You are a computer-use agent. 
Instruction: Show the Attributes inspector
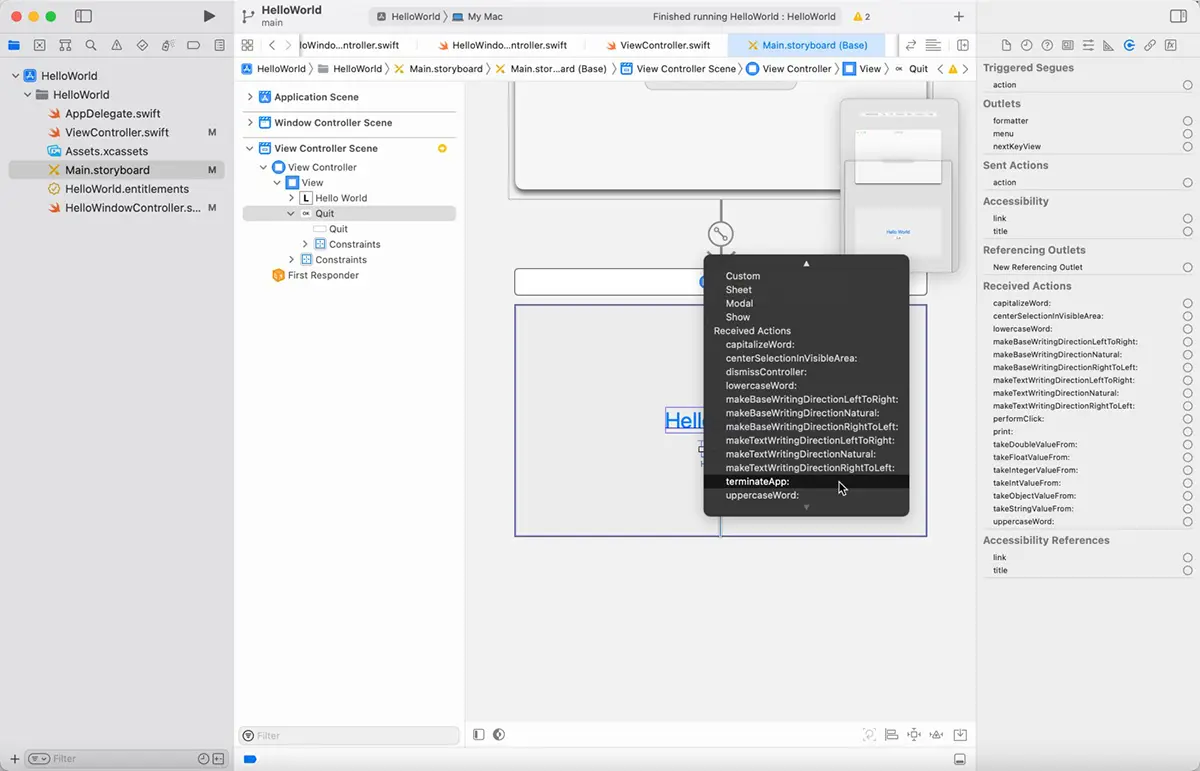tap(1088, 45)
